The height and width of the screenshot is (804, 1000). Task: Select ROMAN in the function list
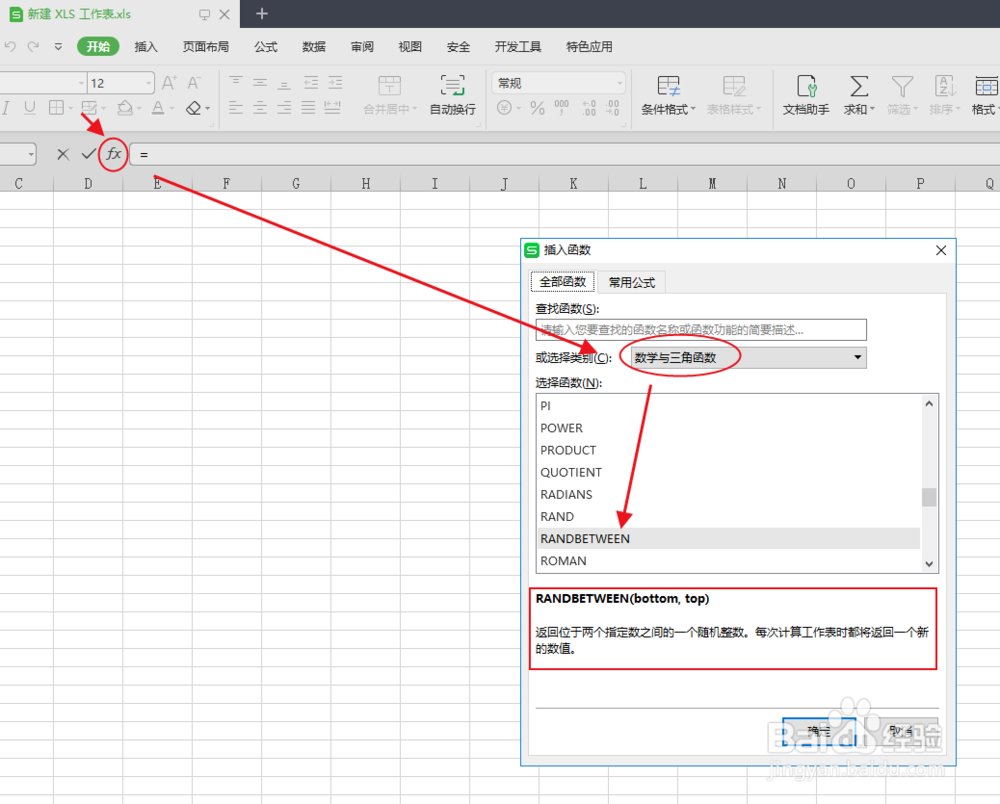[x=729, y=561]
